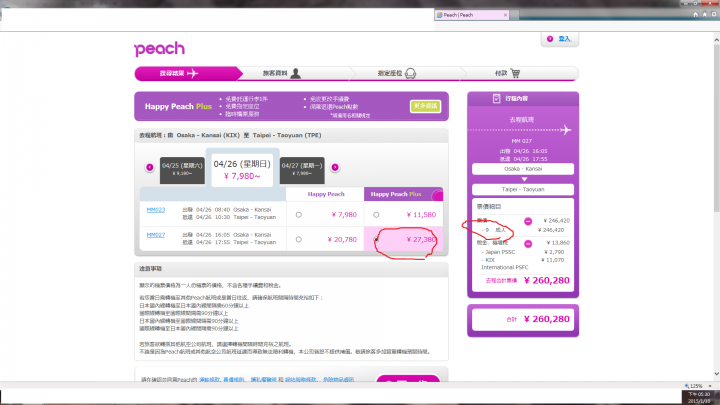Select Happy Peach fare ¥7,980 for MM023
Viewport: 720px width, 405px height.
pyautogui.click(x=298, y=214)
